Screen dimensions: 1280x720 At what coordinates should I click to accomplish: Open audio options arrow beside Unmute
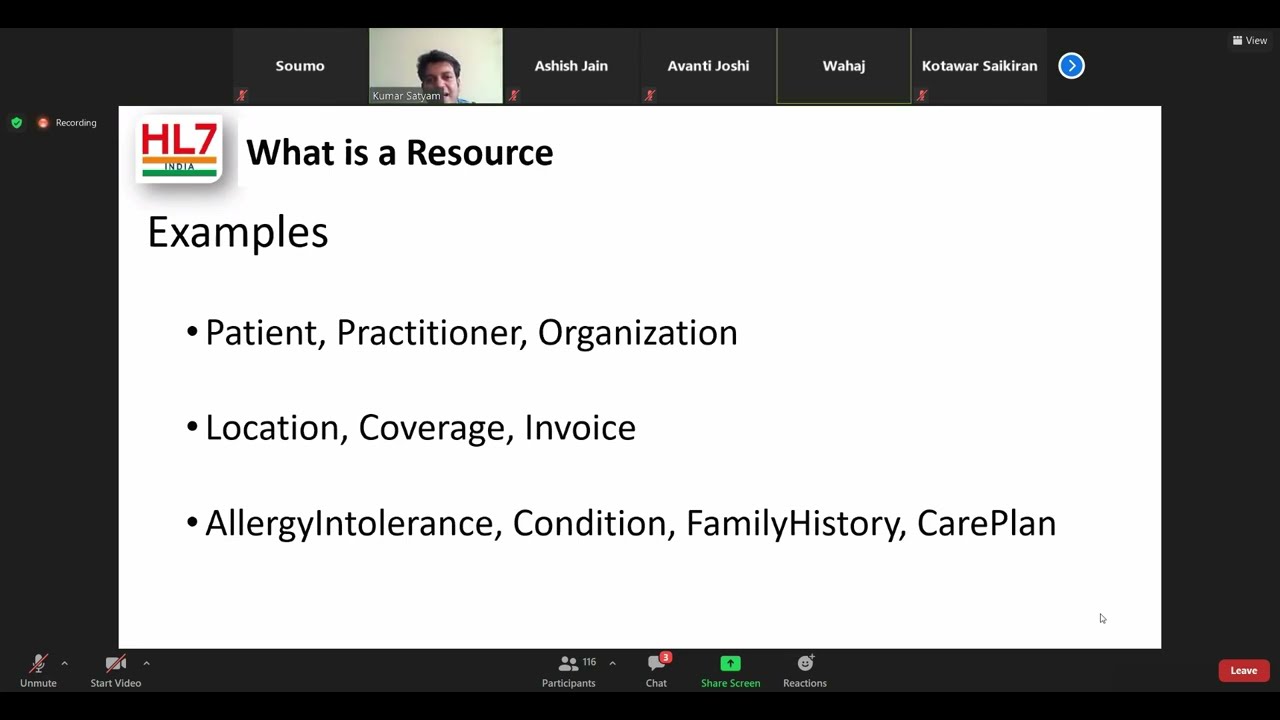pos(64,663)
